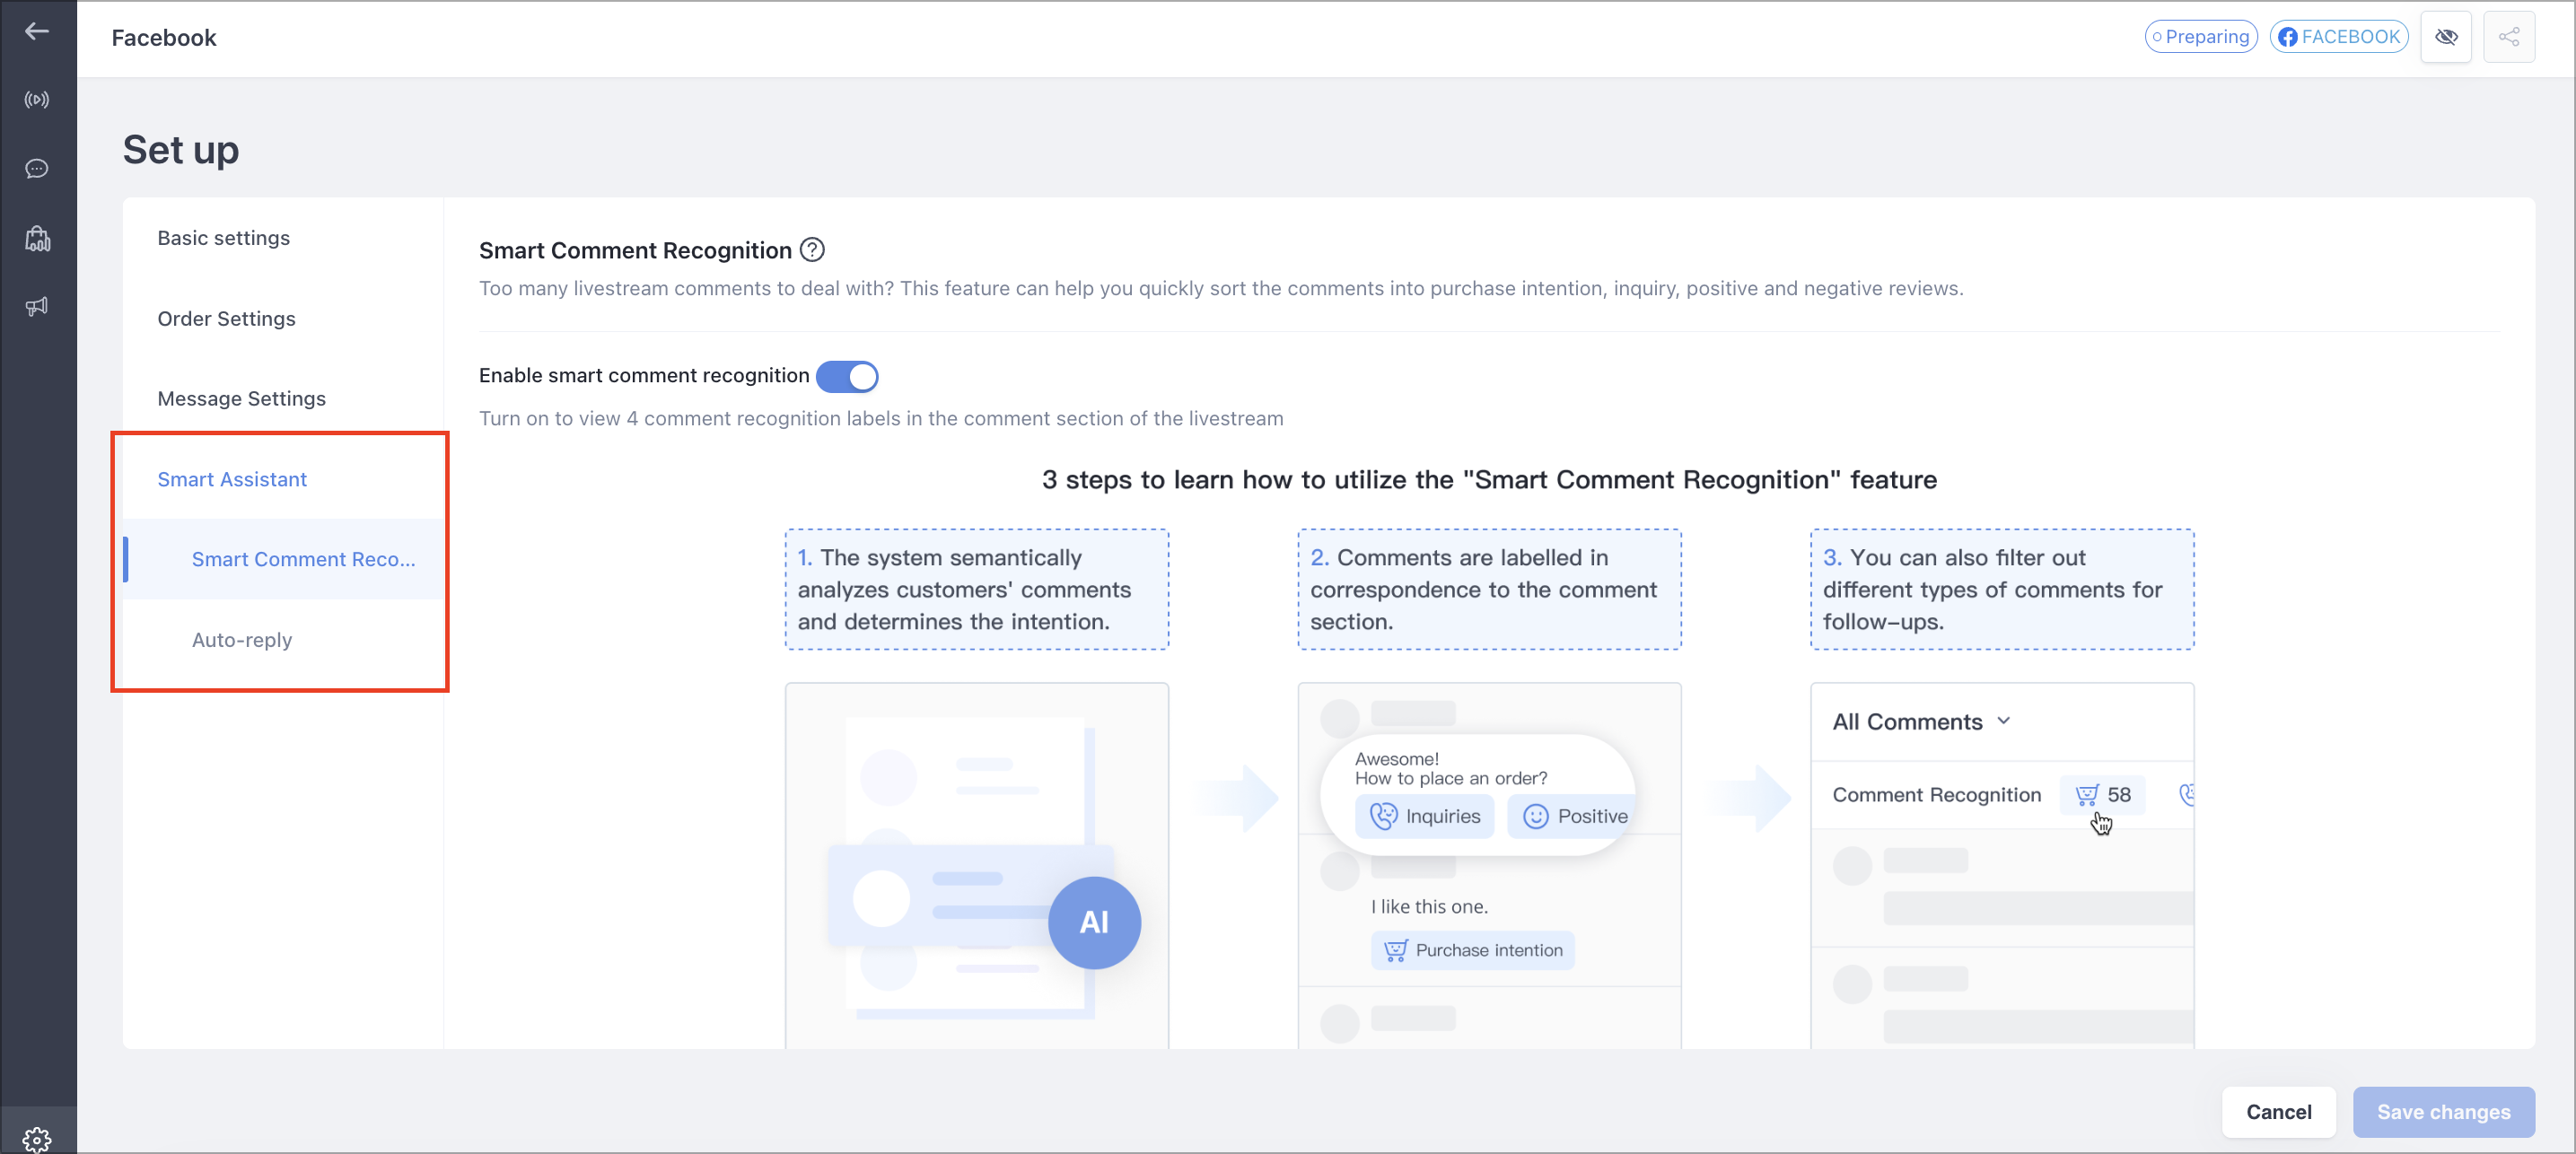This screenshot has width=2576, height=1154.
Task: Open the chat messages sidebar icon
Action: (37, 168)
